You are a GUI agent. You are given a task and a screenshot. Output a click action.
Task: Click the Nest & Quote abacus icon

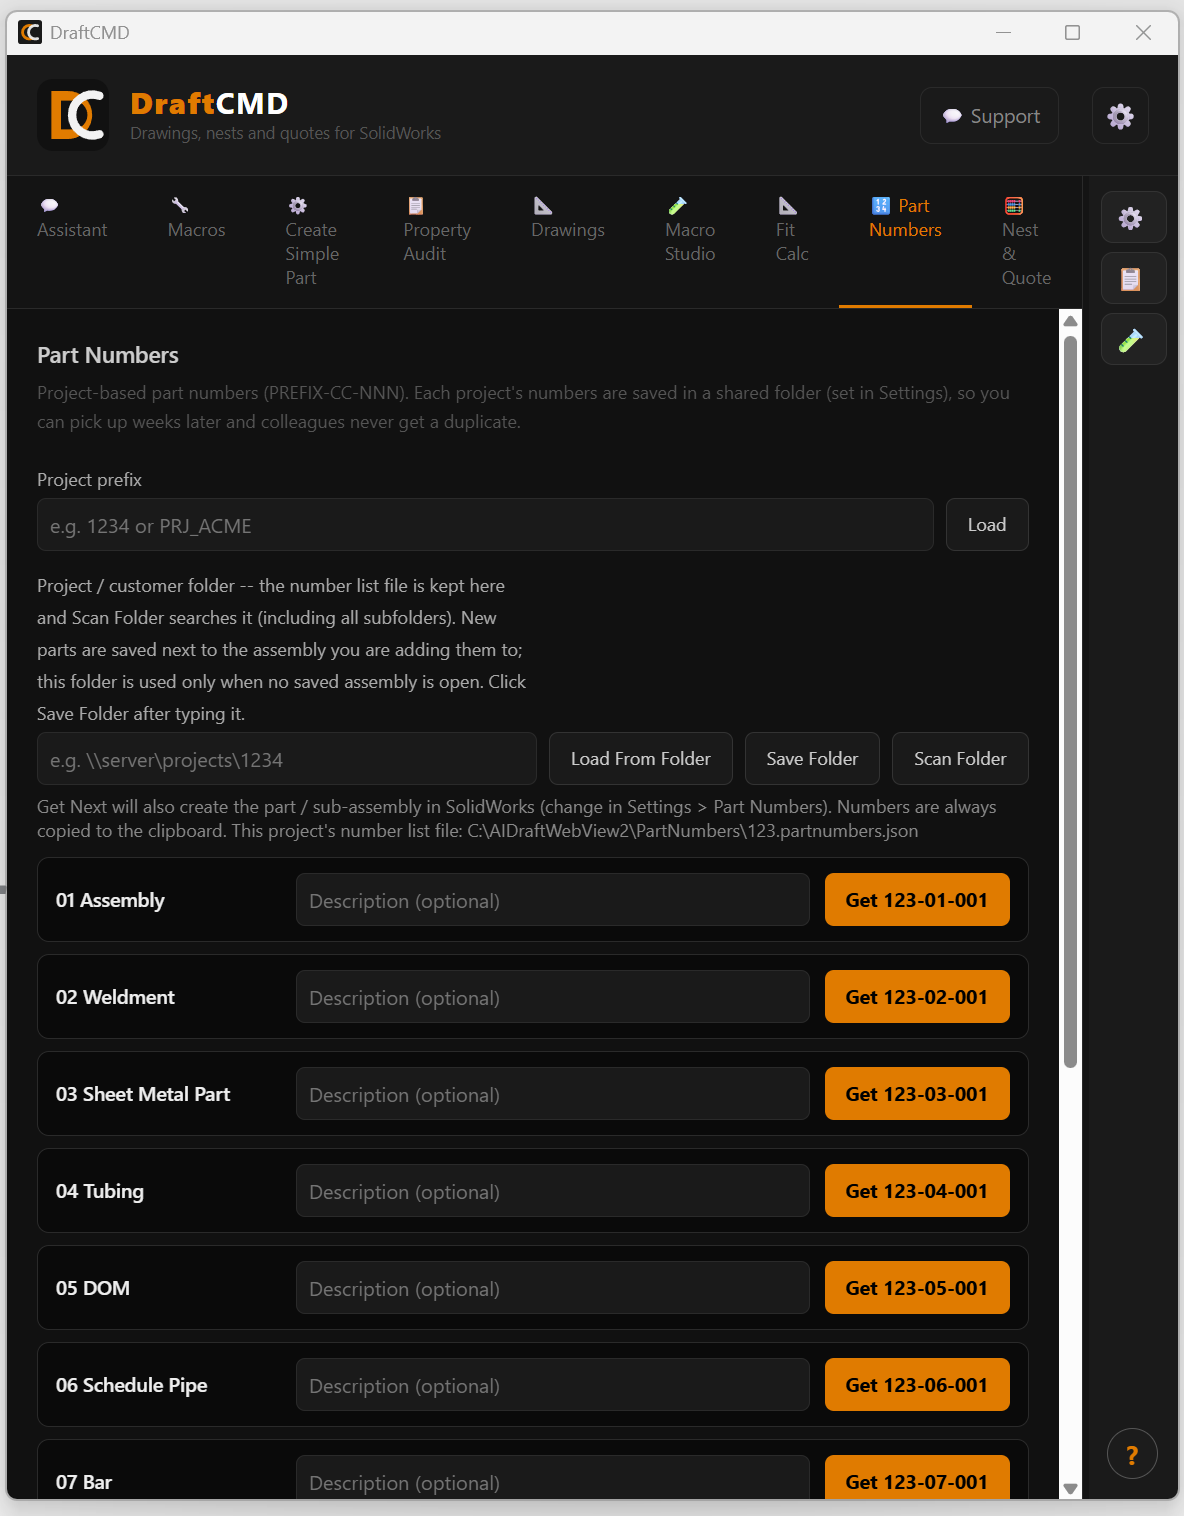(x=1014, y=206)
